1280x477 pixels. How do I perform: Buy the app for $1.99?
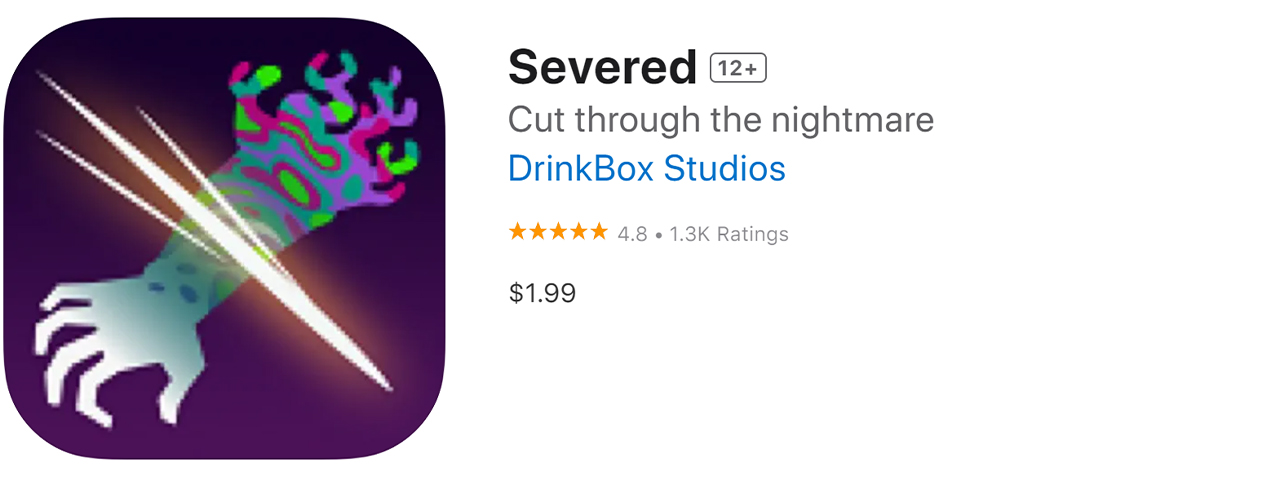[542, 293]
